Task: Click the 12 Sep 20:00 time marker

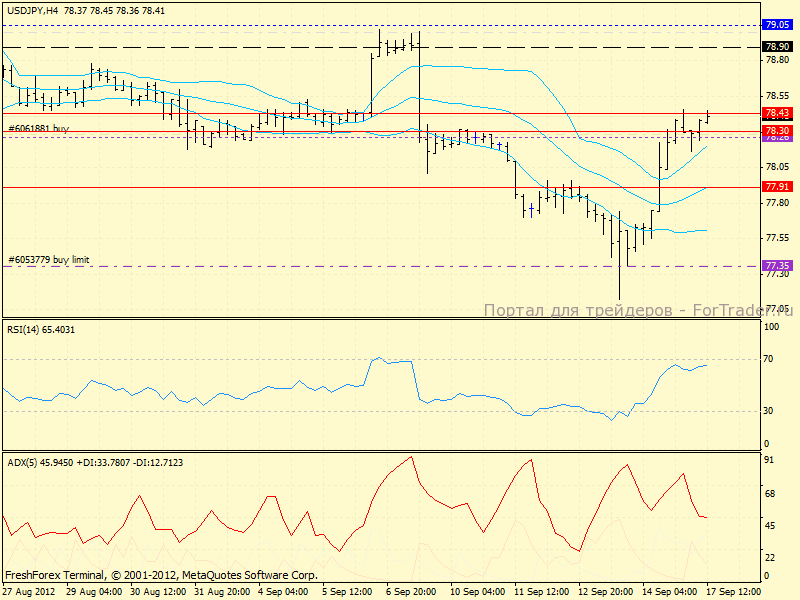Action: (604, 591)
